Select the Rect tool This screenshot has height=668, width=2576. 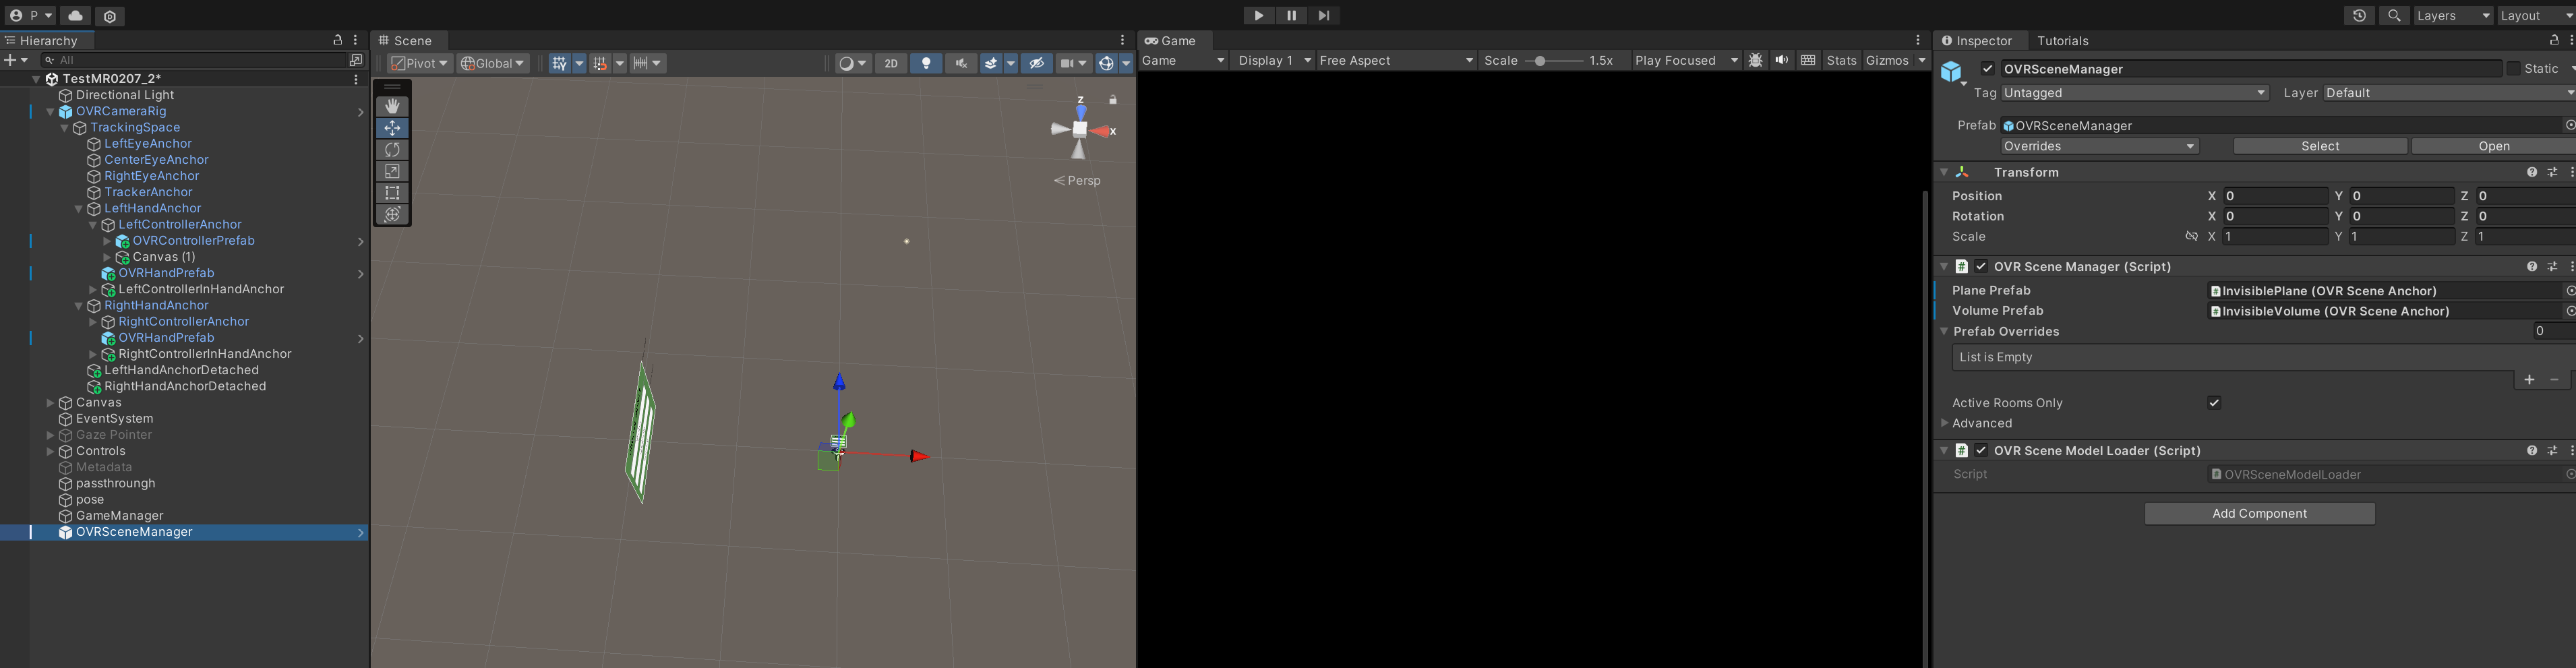(x=392, y=193)
